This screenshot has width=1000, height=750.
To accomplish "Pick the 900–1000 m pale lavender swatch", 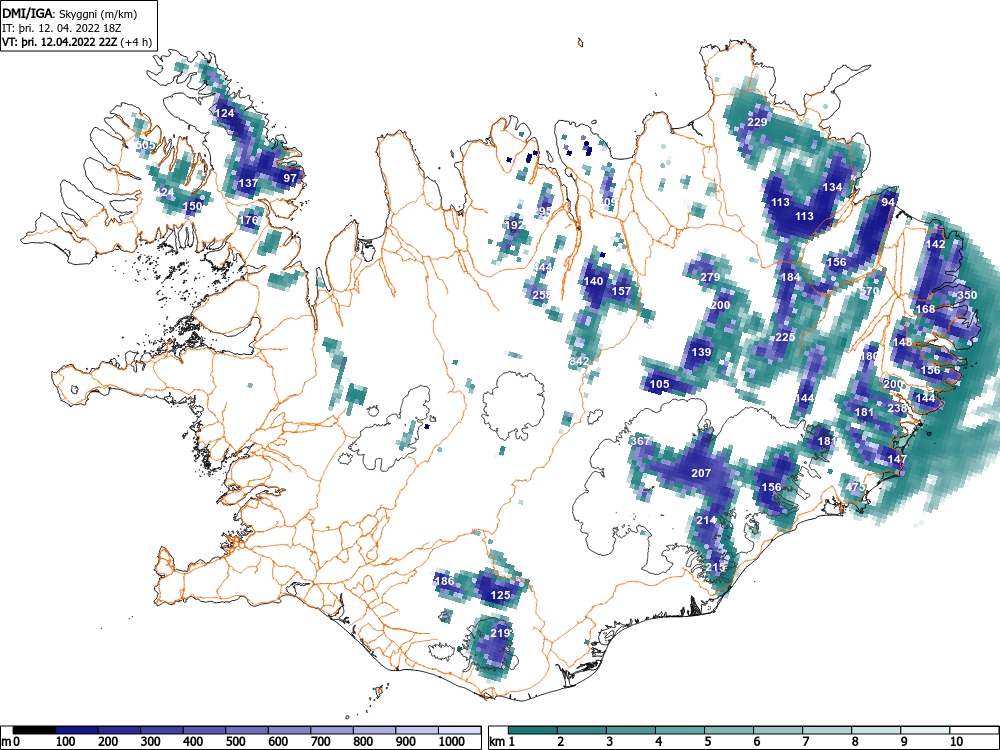I will [418, 730].
